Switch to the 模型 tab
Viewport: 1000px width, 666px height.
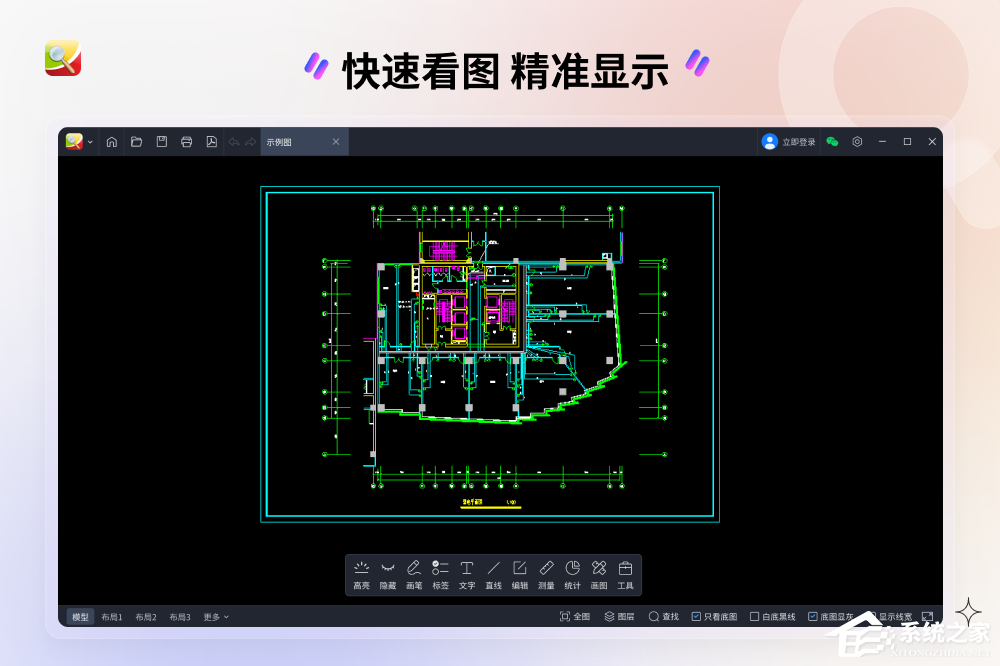pos(80,617)
